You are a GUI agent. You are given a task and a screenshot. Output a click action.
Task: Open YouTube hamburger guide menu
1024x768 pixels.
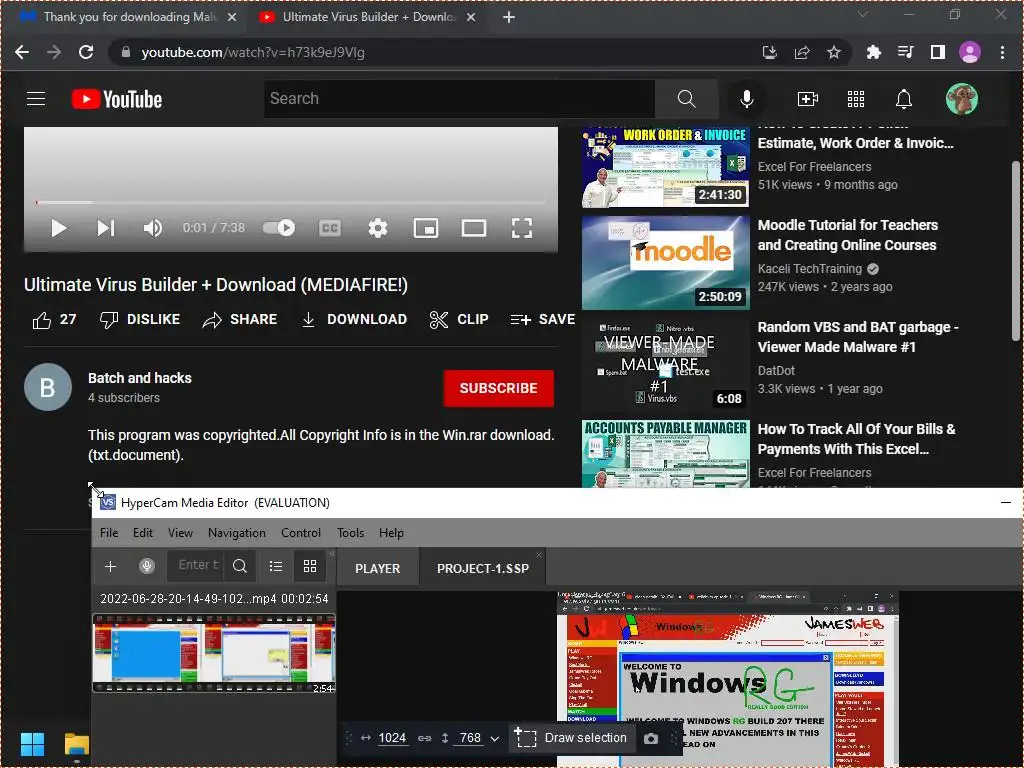[x=36, y=99]
